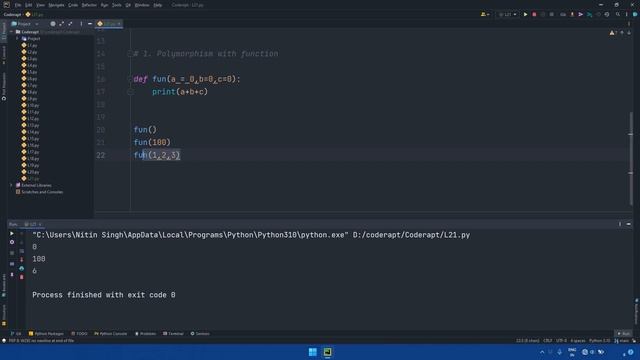Select Scratches and Consoles in tree

[39, 192]
